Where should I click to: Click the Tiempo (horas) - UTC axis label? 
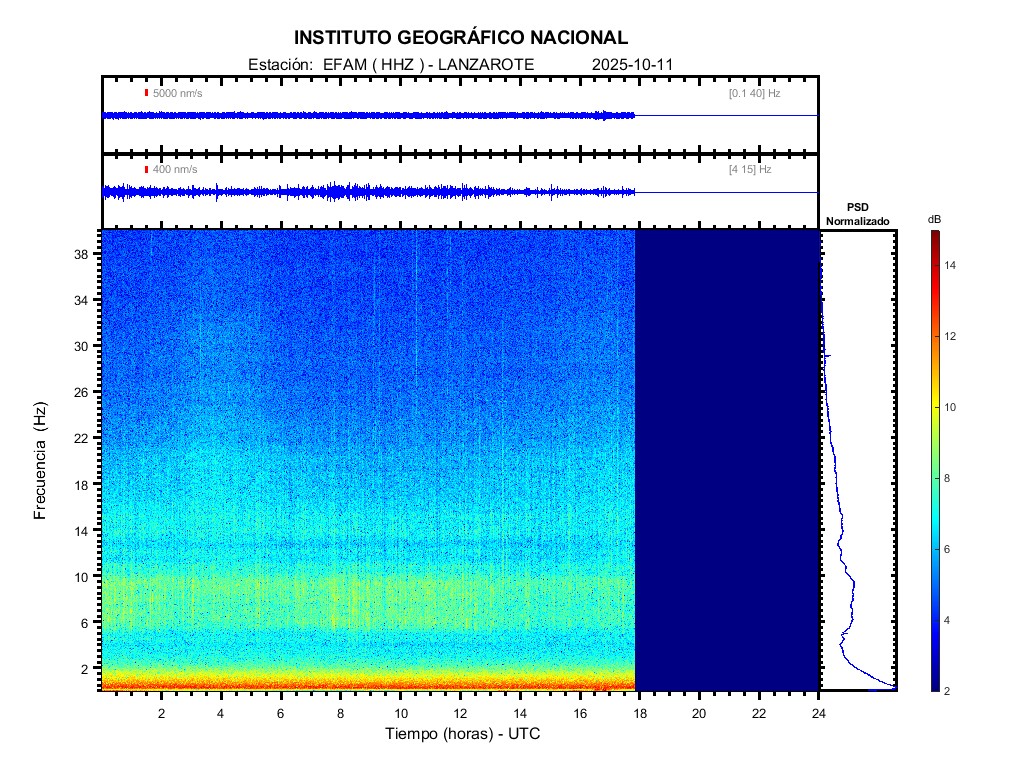tap(463, 734)
